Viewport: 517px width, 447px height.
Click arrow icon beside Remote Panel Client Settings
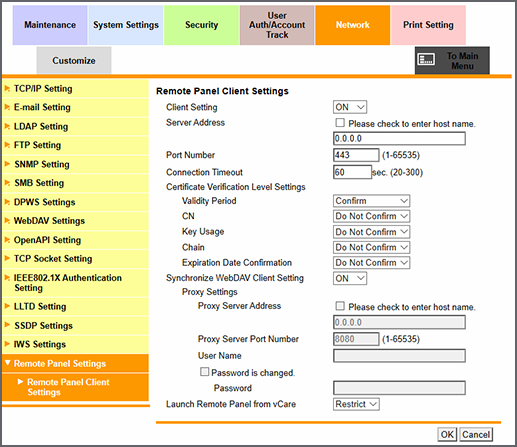point(20,382)
